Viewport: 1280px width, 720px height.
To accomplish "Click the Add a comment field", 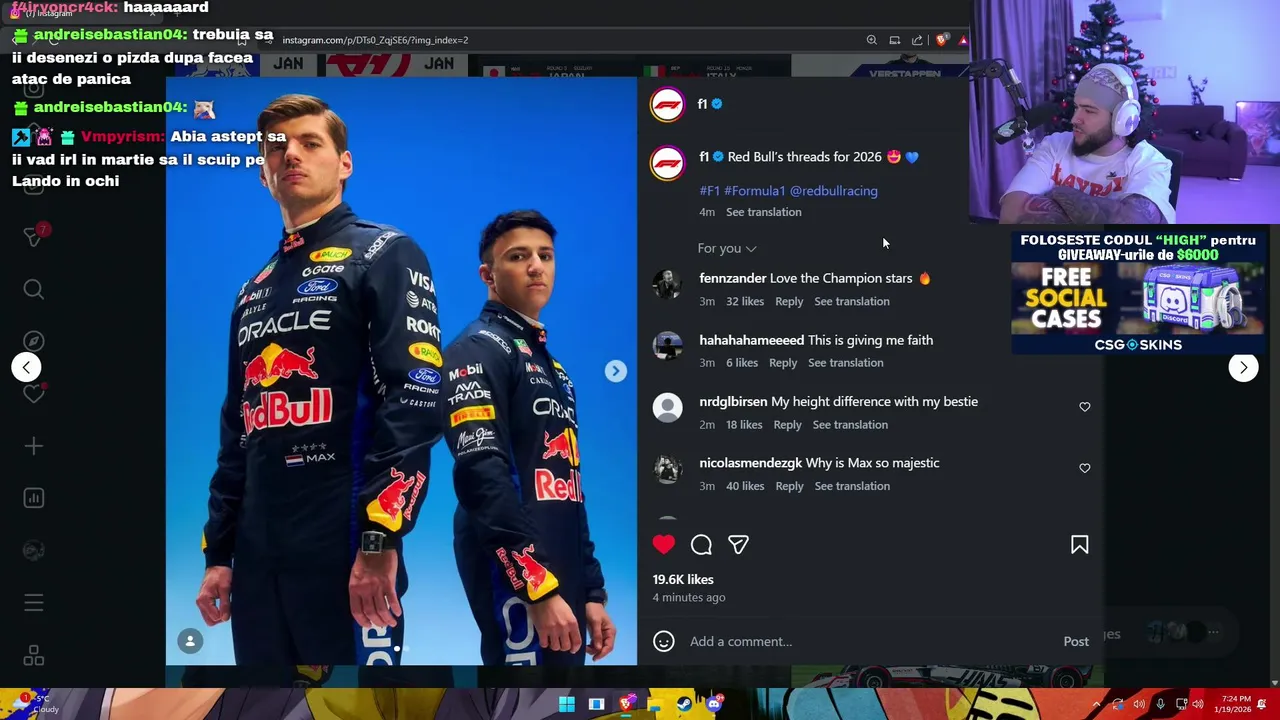I will point(870,641).
